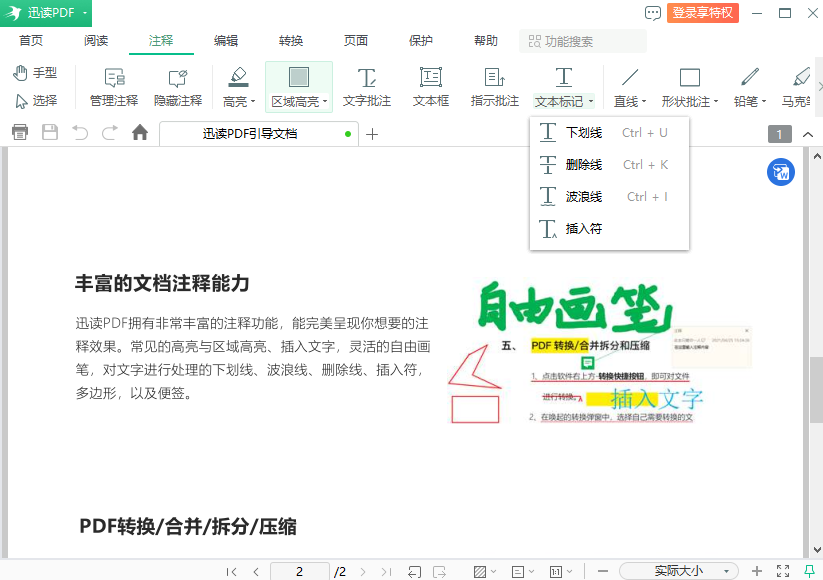Expand the 区域高亮 dropdown arrow

click(x=325, y=101)
